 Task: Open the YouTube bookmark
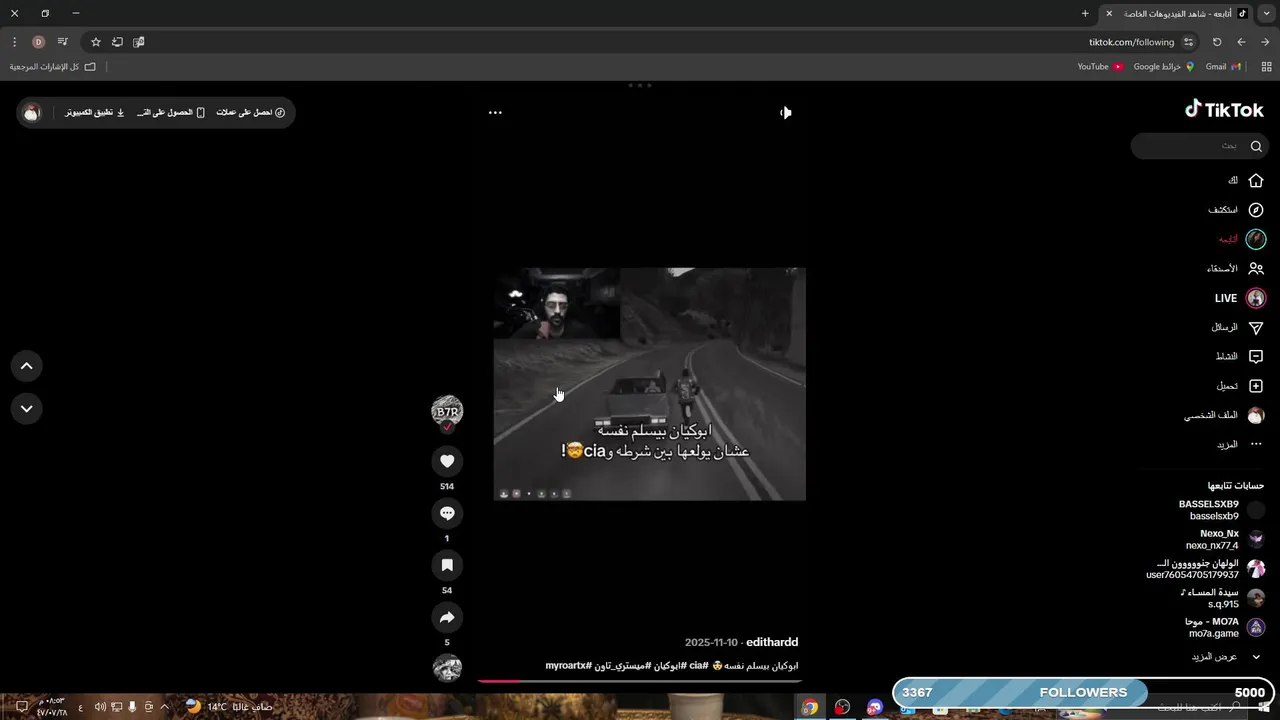[1100, 67]
